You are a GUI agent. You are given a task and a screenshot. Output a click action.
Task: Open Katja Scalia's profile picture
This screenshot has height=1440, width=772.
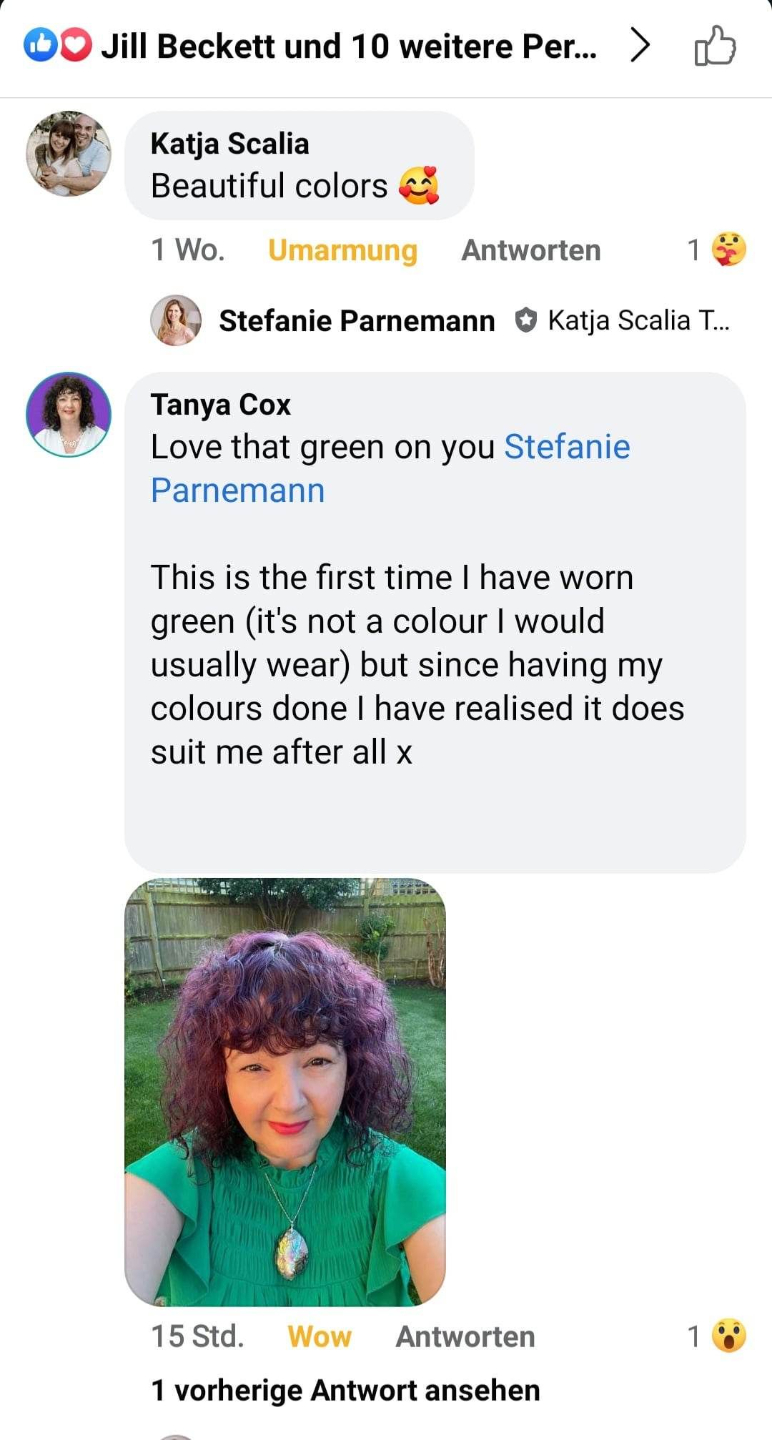click(68, 154)
